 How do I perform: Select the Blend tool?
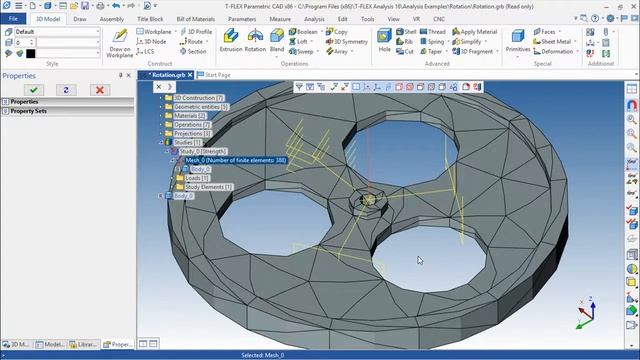point(277,40)
